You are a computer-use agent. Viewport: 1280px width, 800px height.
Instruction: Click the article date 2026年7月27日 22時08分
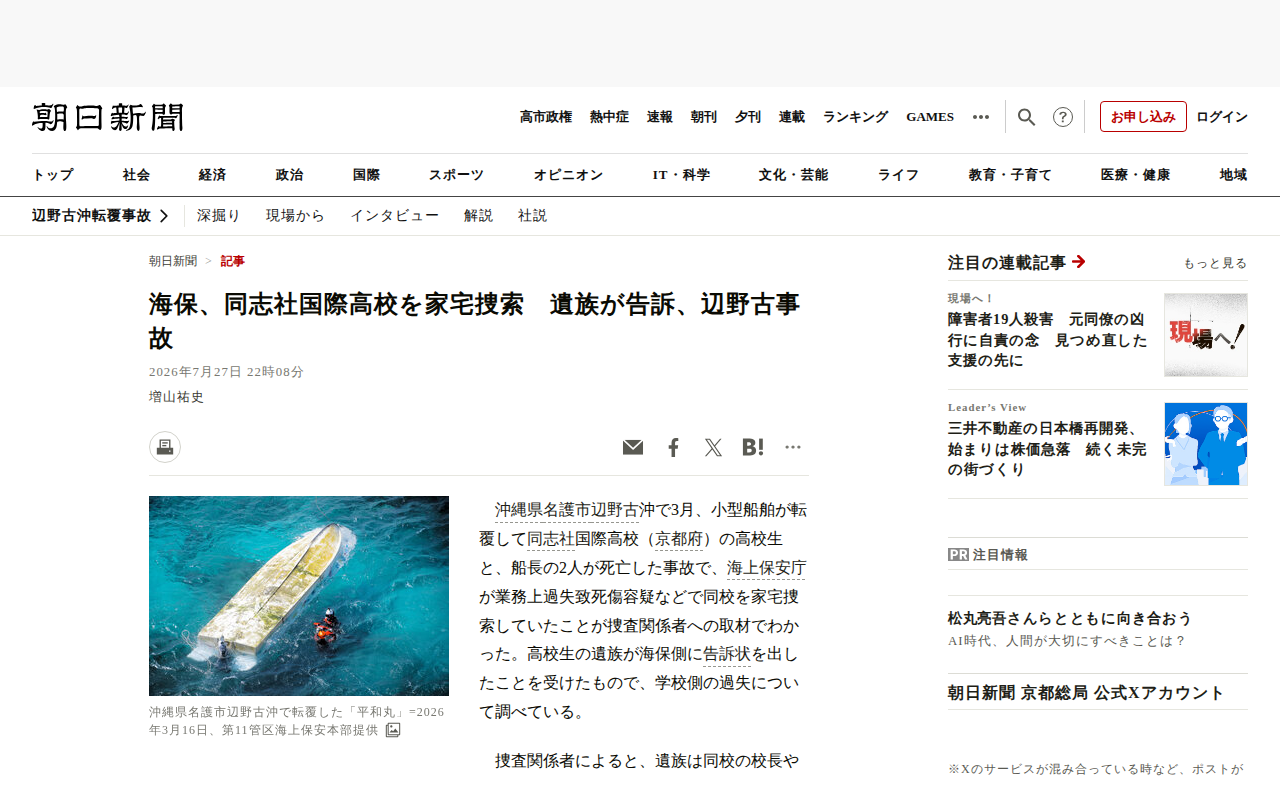click(x=226, y=372)
